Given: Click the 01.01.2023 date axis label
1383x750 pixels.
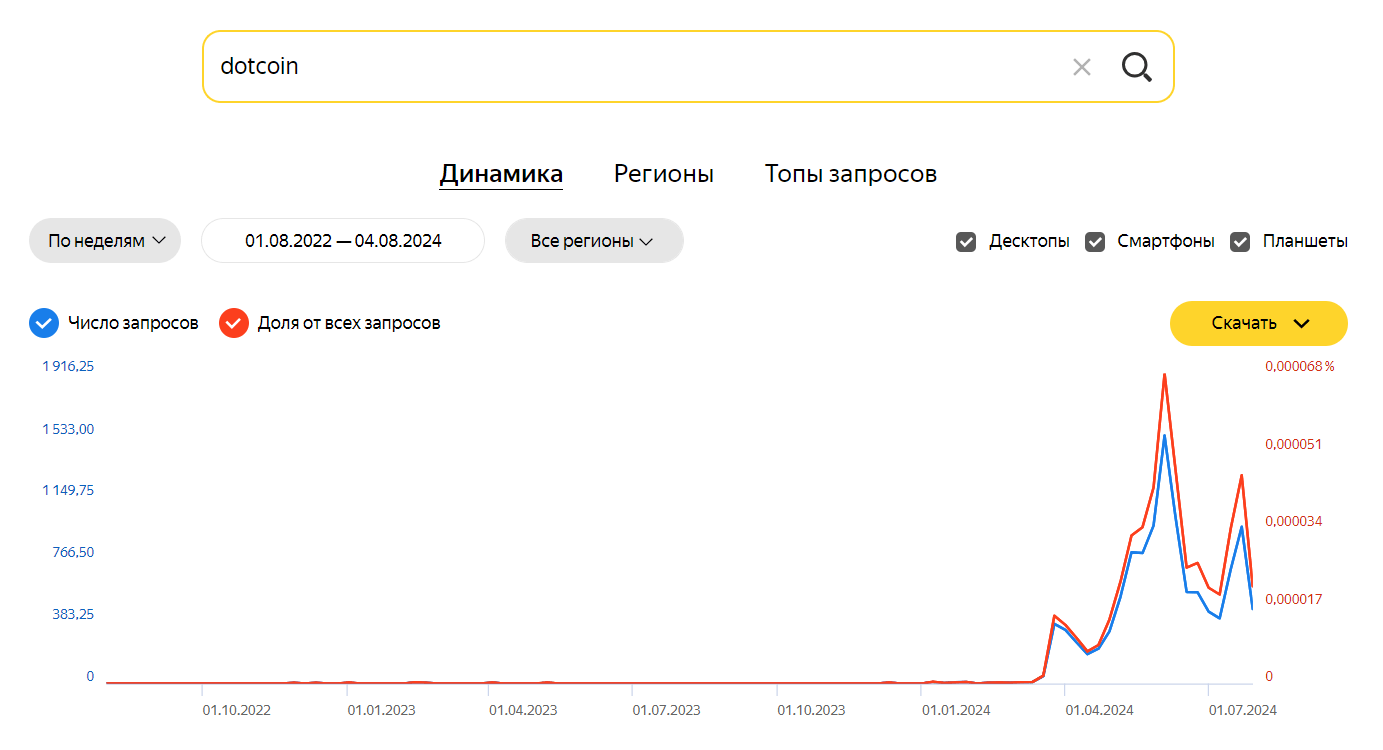Looking at the screenshot, I should tap(381, 711).
